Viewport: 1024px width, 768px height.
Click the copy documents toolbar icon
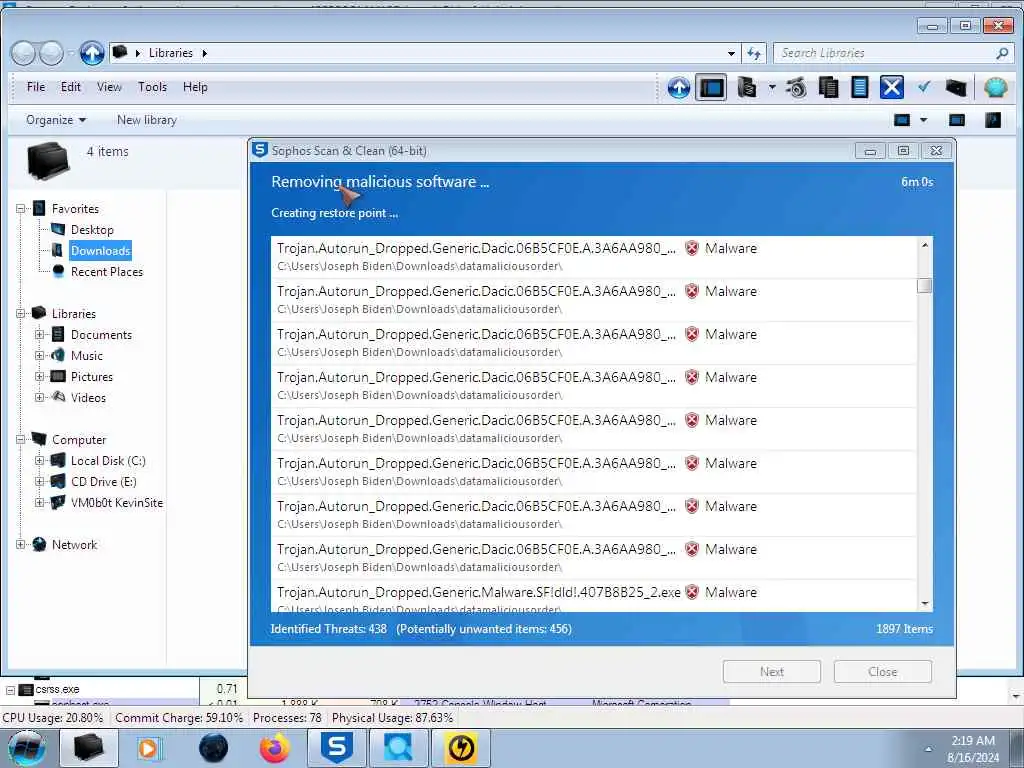(x=828, y=88)
